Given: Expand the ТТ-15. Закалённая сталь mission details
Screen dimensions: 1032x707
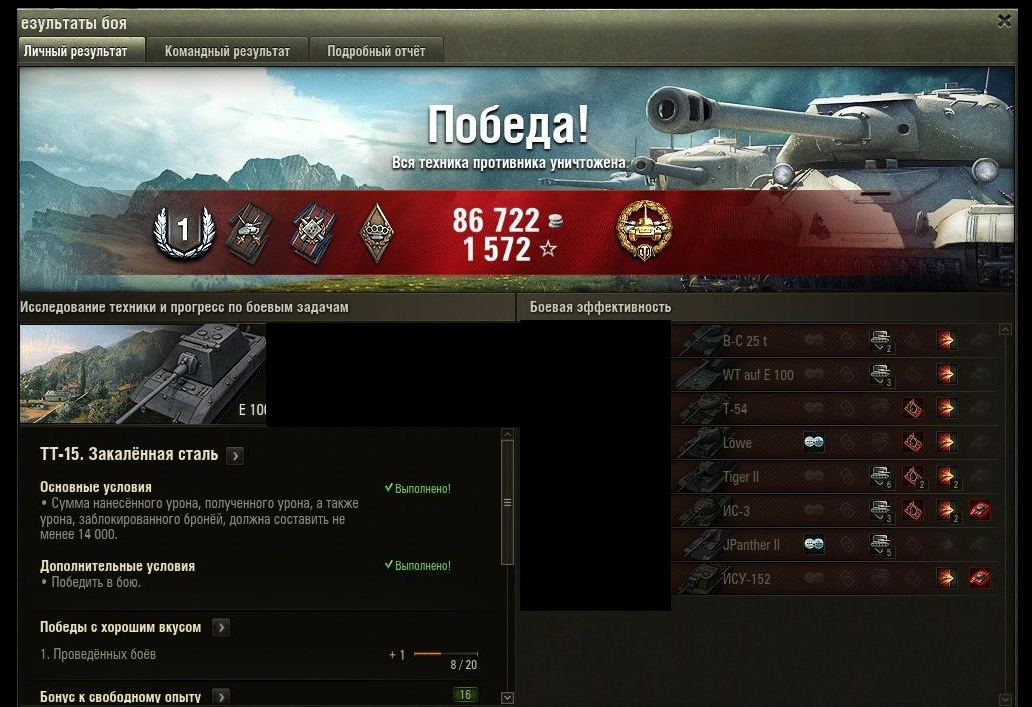Looking at the screenshot, I should pyautogui.click(x=235, y=456).
